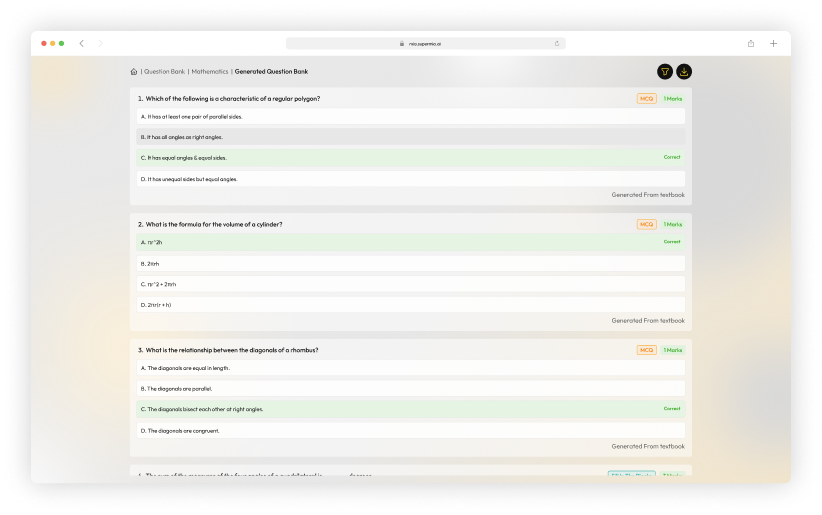Screen dimensions: 822x515
Task: Open Question Bank breadcrumb link
Action: (165, 72)
